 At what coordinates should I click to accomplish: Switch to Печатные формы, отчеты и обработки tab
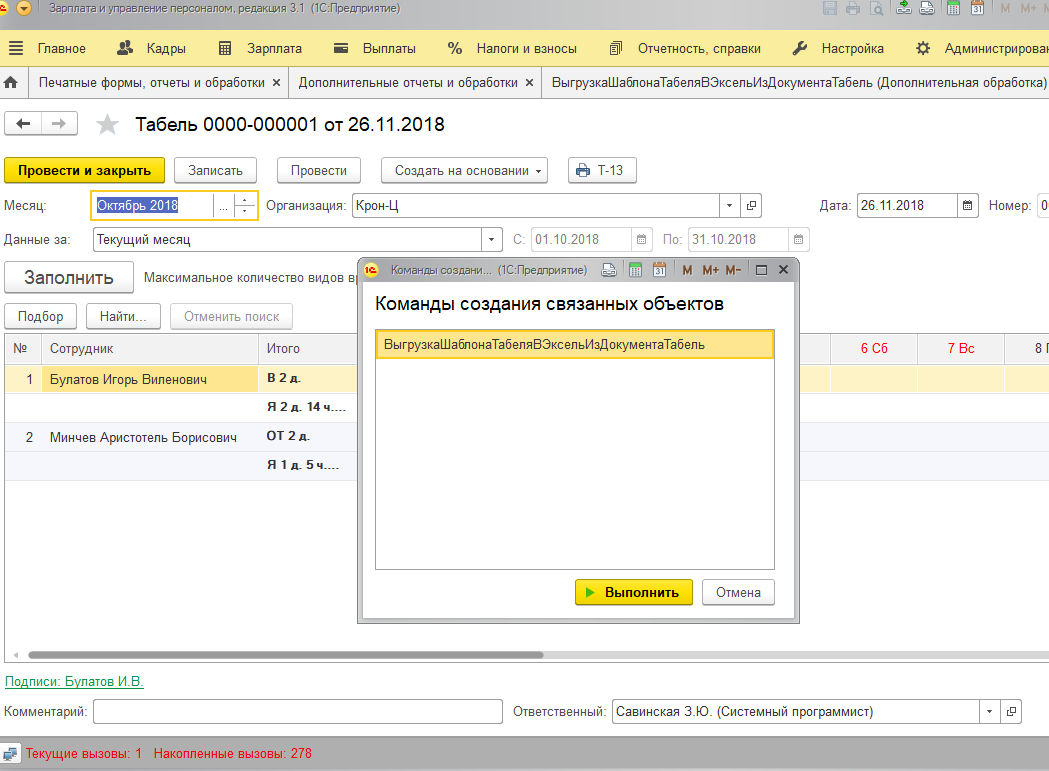pos(152,83)
